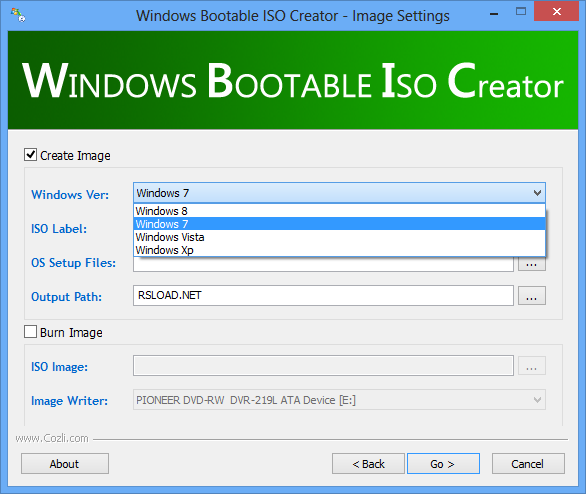This screenshot has width=586, height=494.
Task: Maximize the ISO Creator window
Action: 521,12
